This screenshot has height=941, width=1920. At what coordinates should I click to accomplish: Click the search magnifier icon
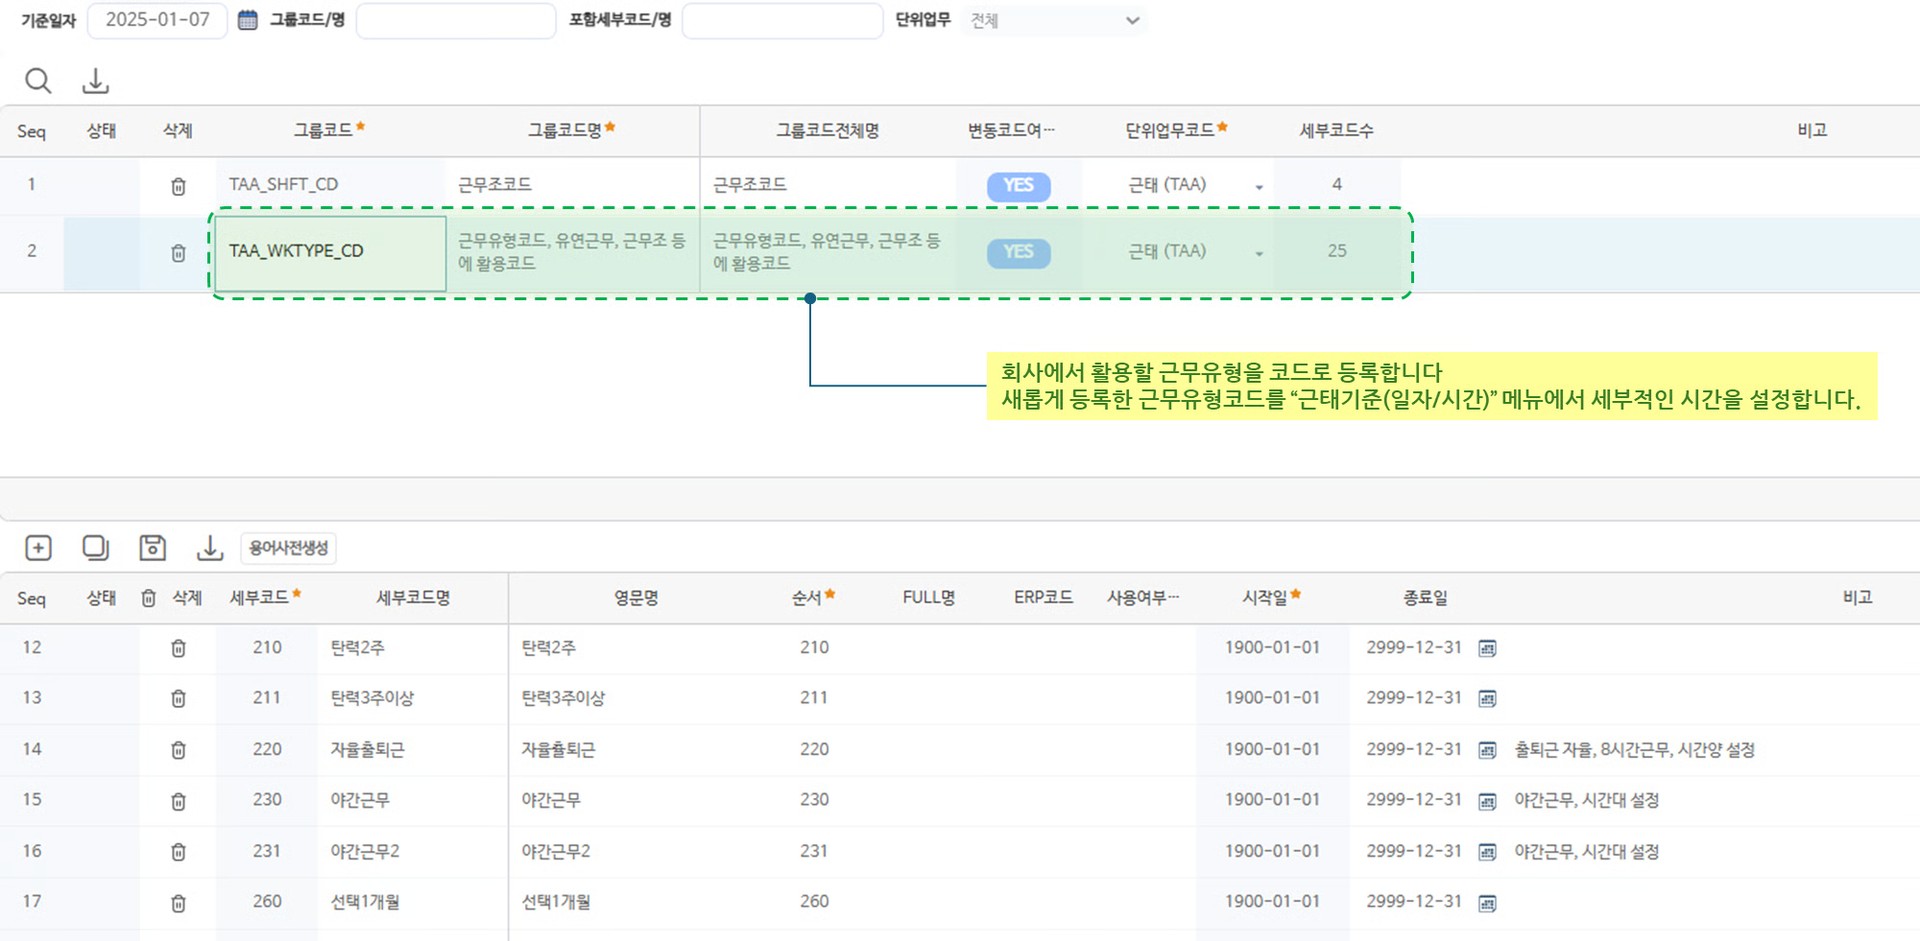(38, 80)
